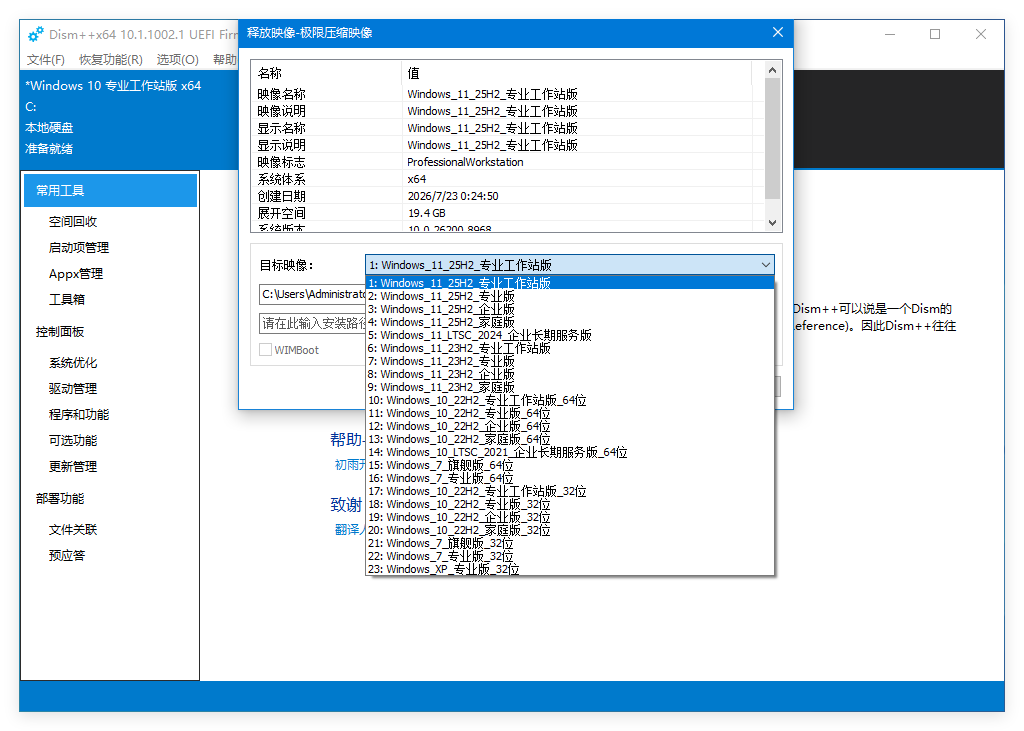The image size is (1024, 731).
Task: Open the 帮助 menu
Action: tap(225, 59)
